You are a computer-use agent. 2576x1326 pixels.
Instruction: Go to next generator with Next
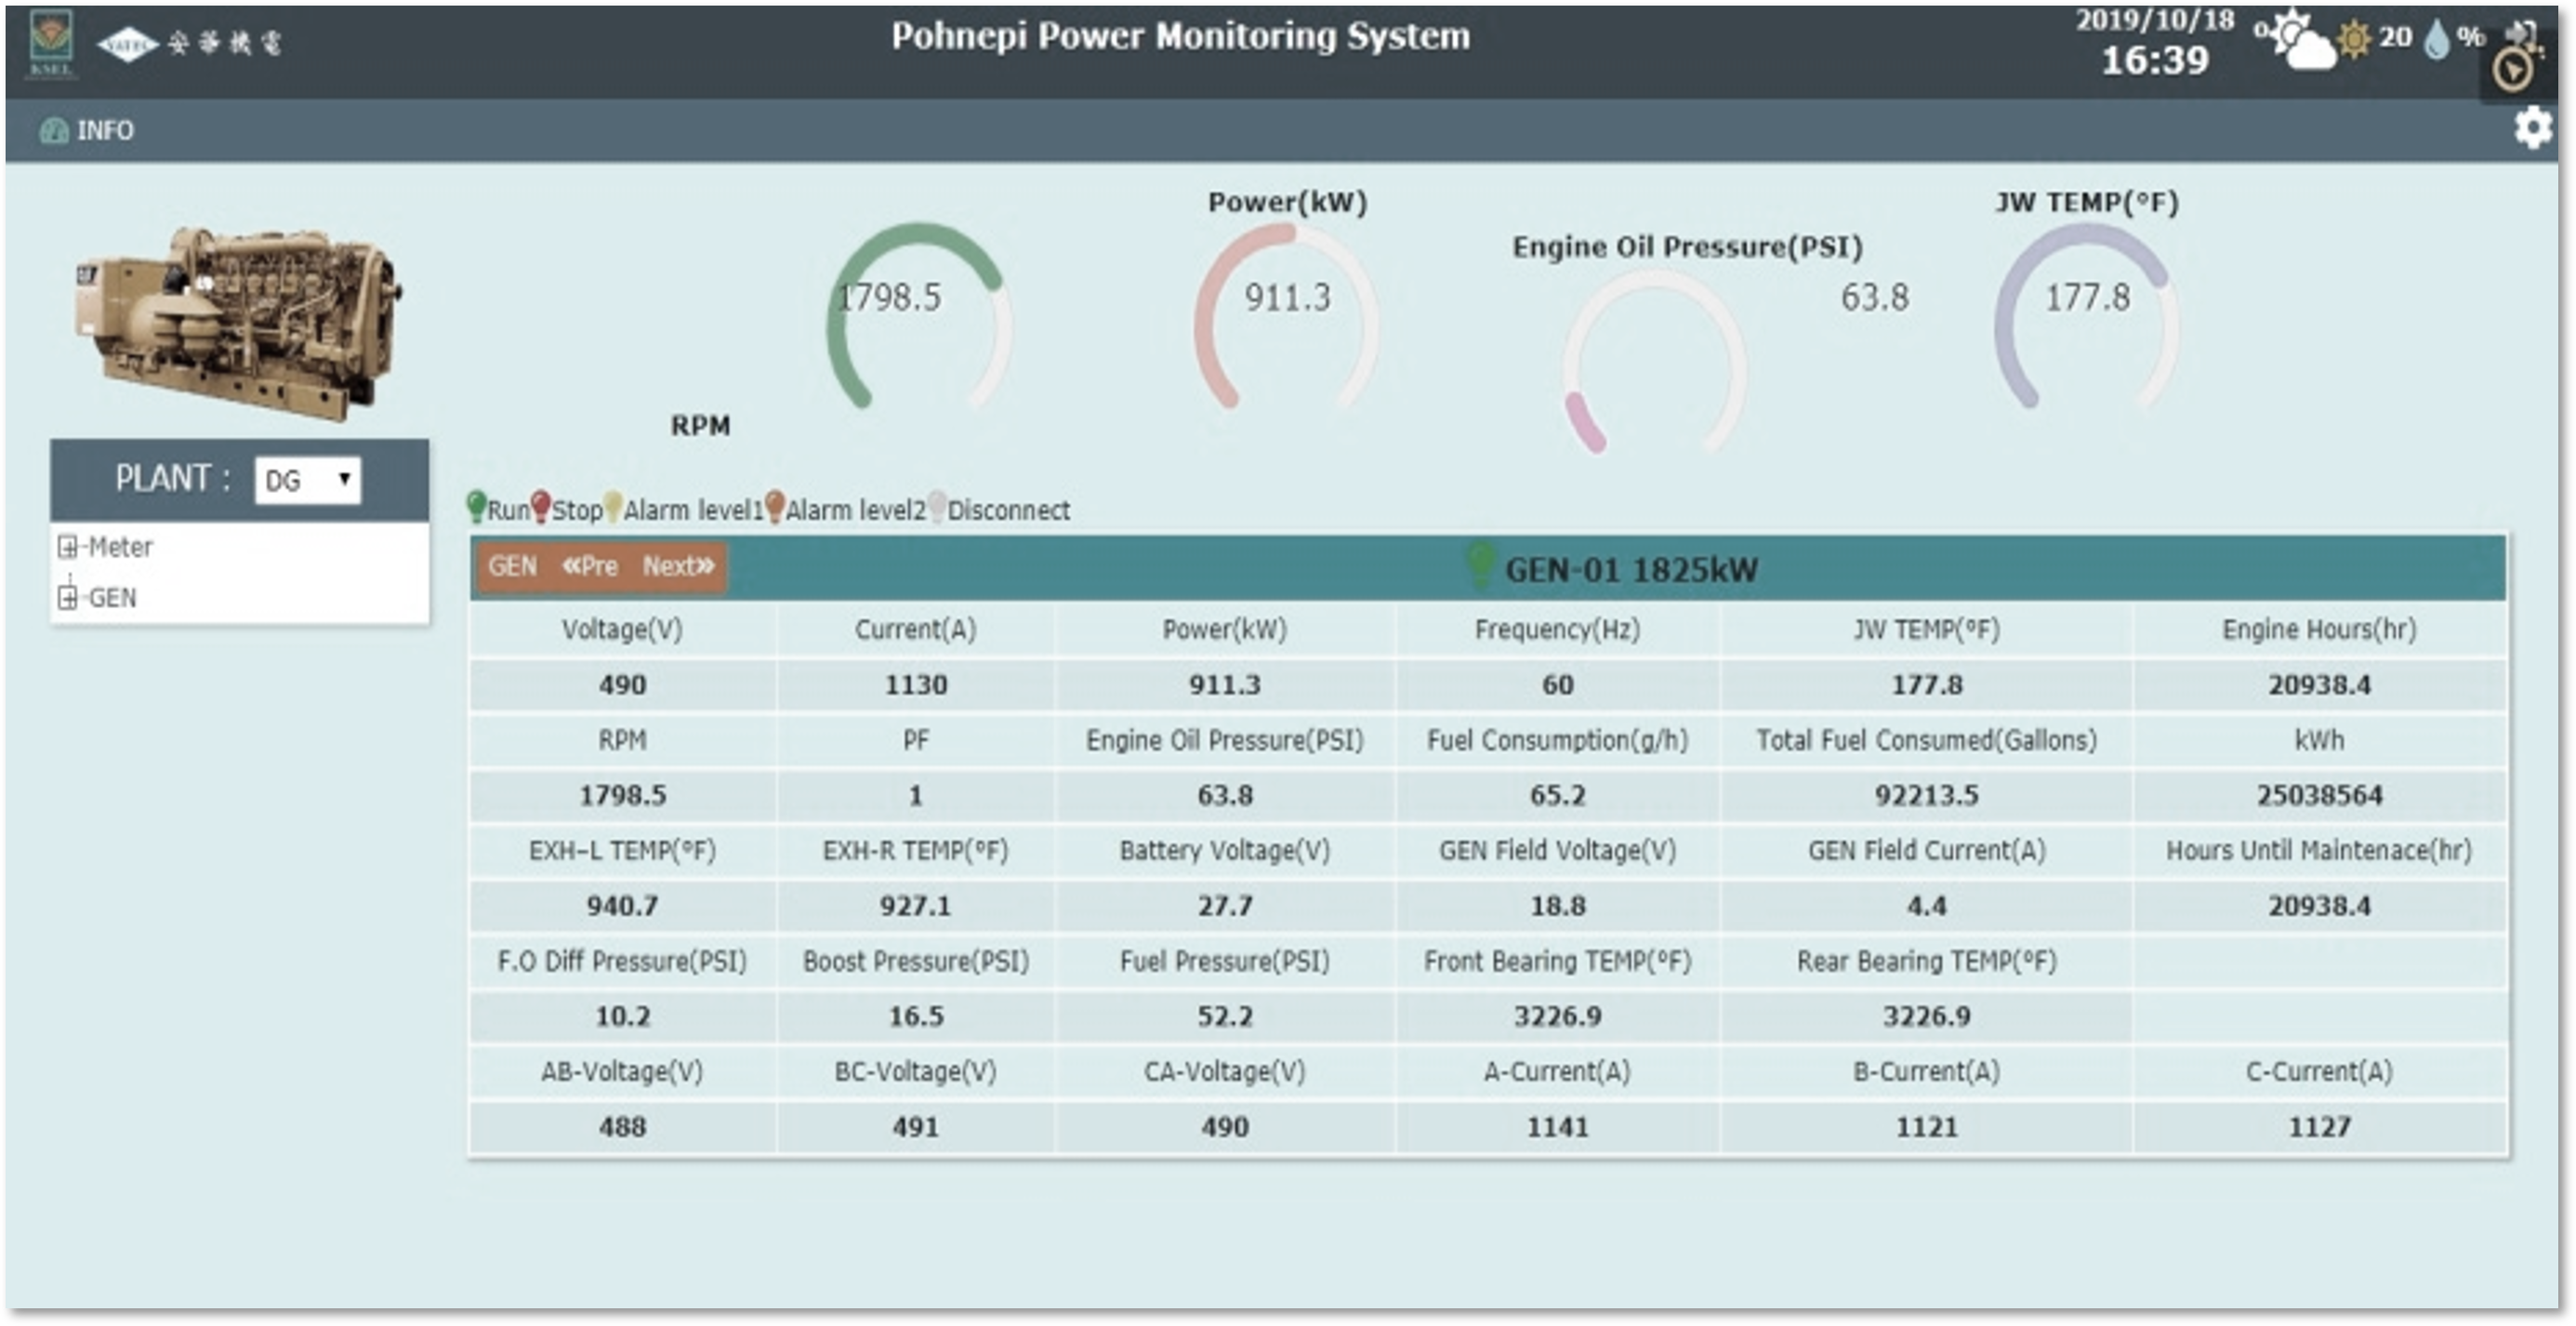[678, 567]
